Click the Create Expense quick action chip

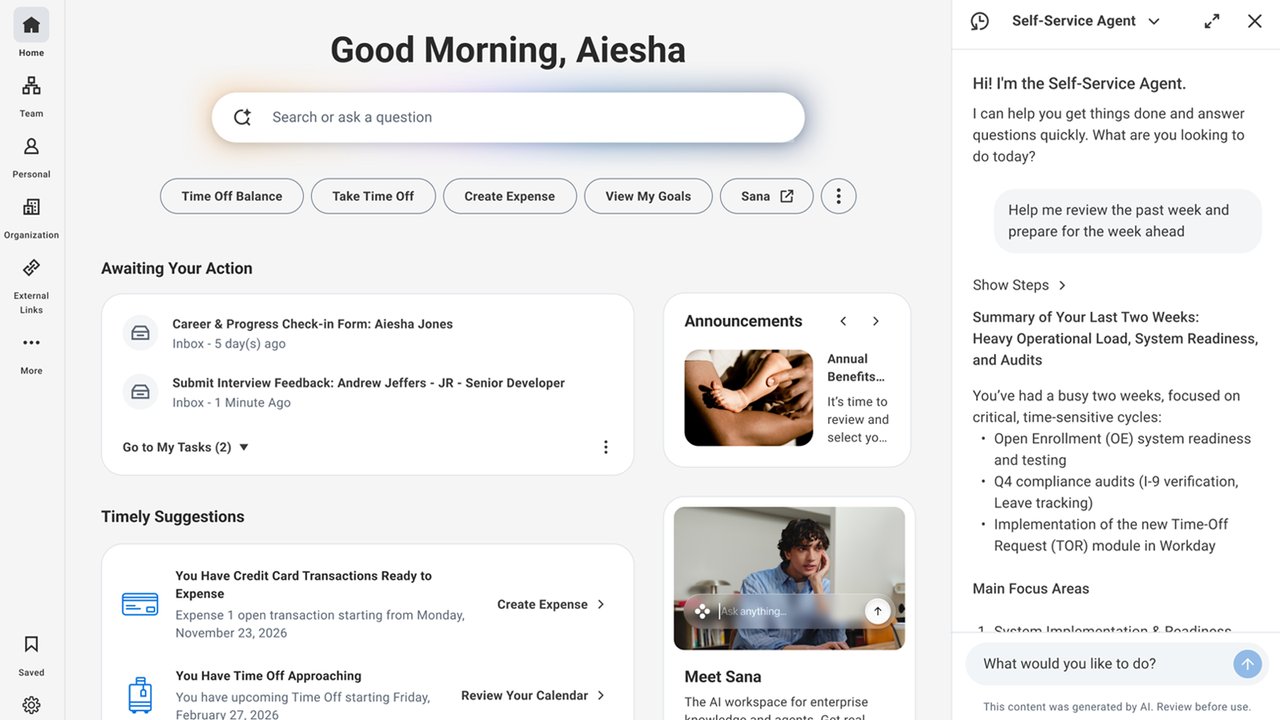(510, 196)
